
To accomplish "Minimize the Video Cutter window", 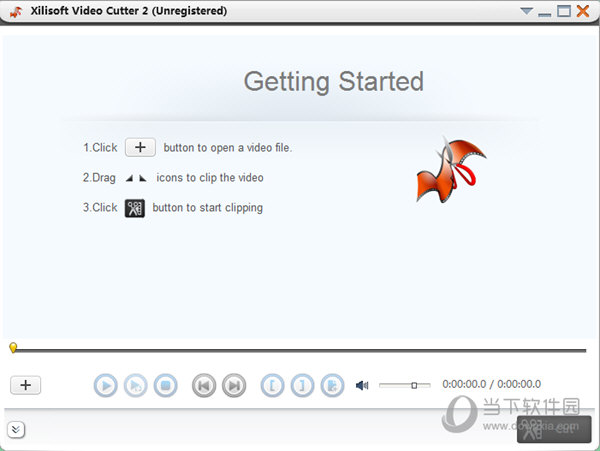I will 545,14.
